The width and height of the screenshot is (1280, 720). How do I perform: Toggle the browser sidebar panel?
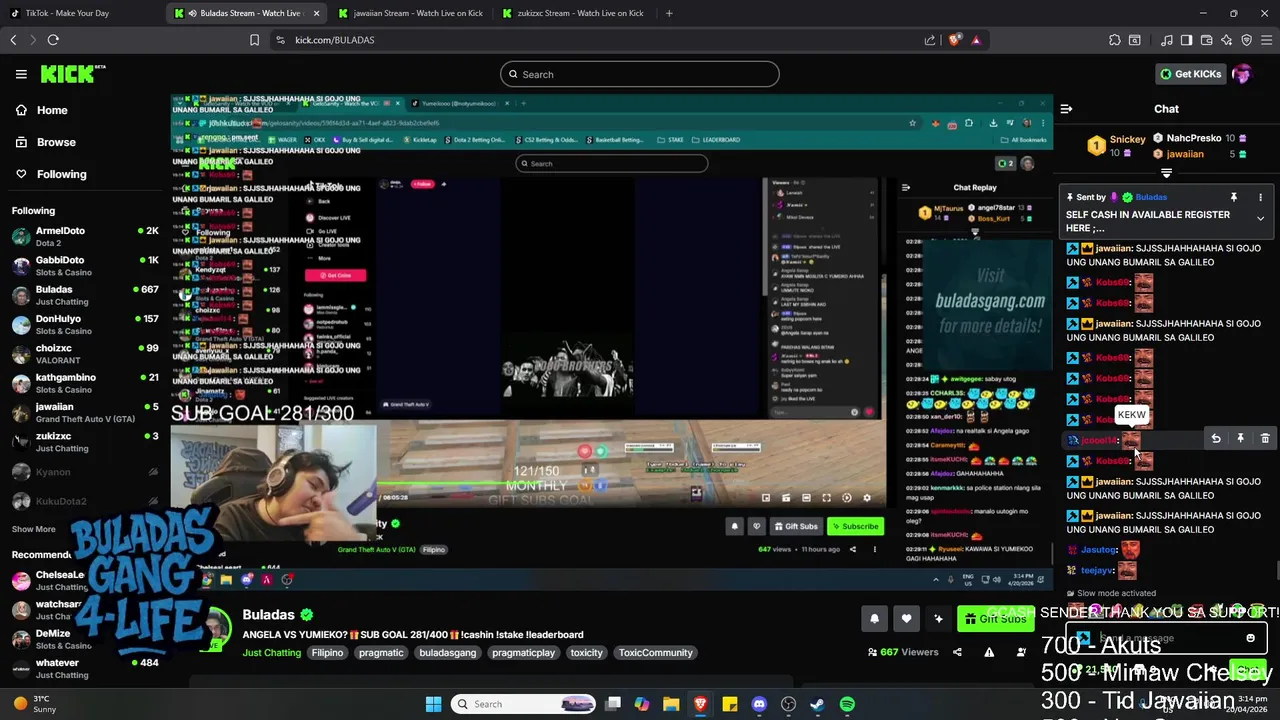(1187, 40)
